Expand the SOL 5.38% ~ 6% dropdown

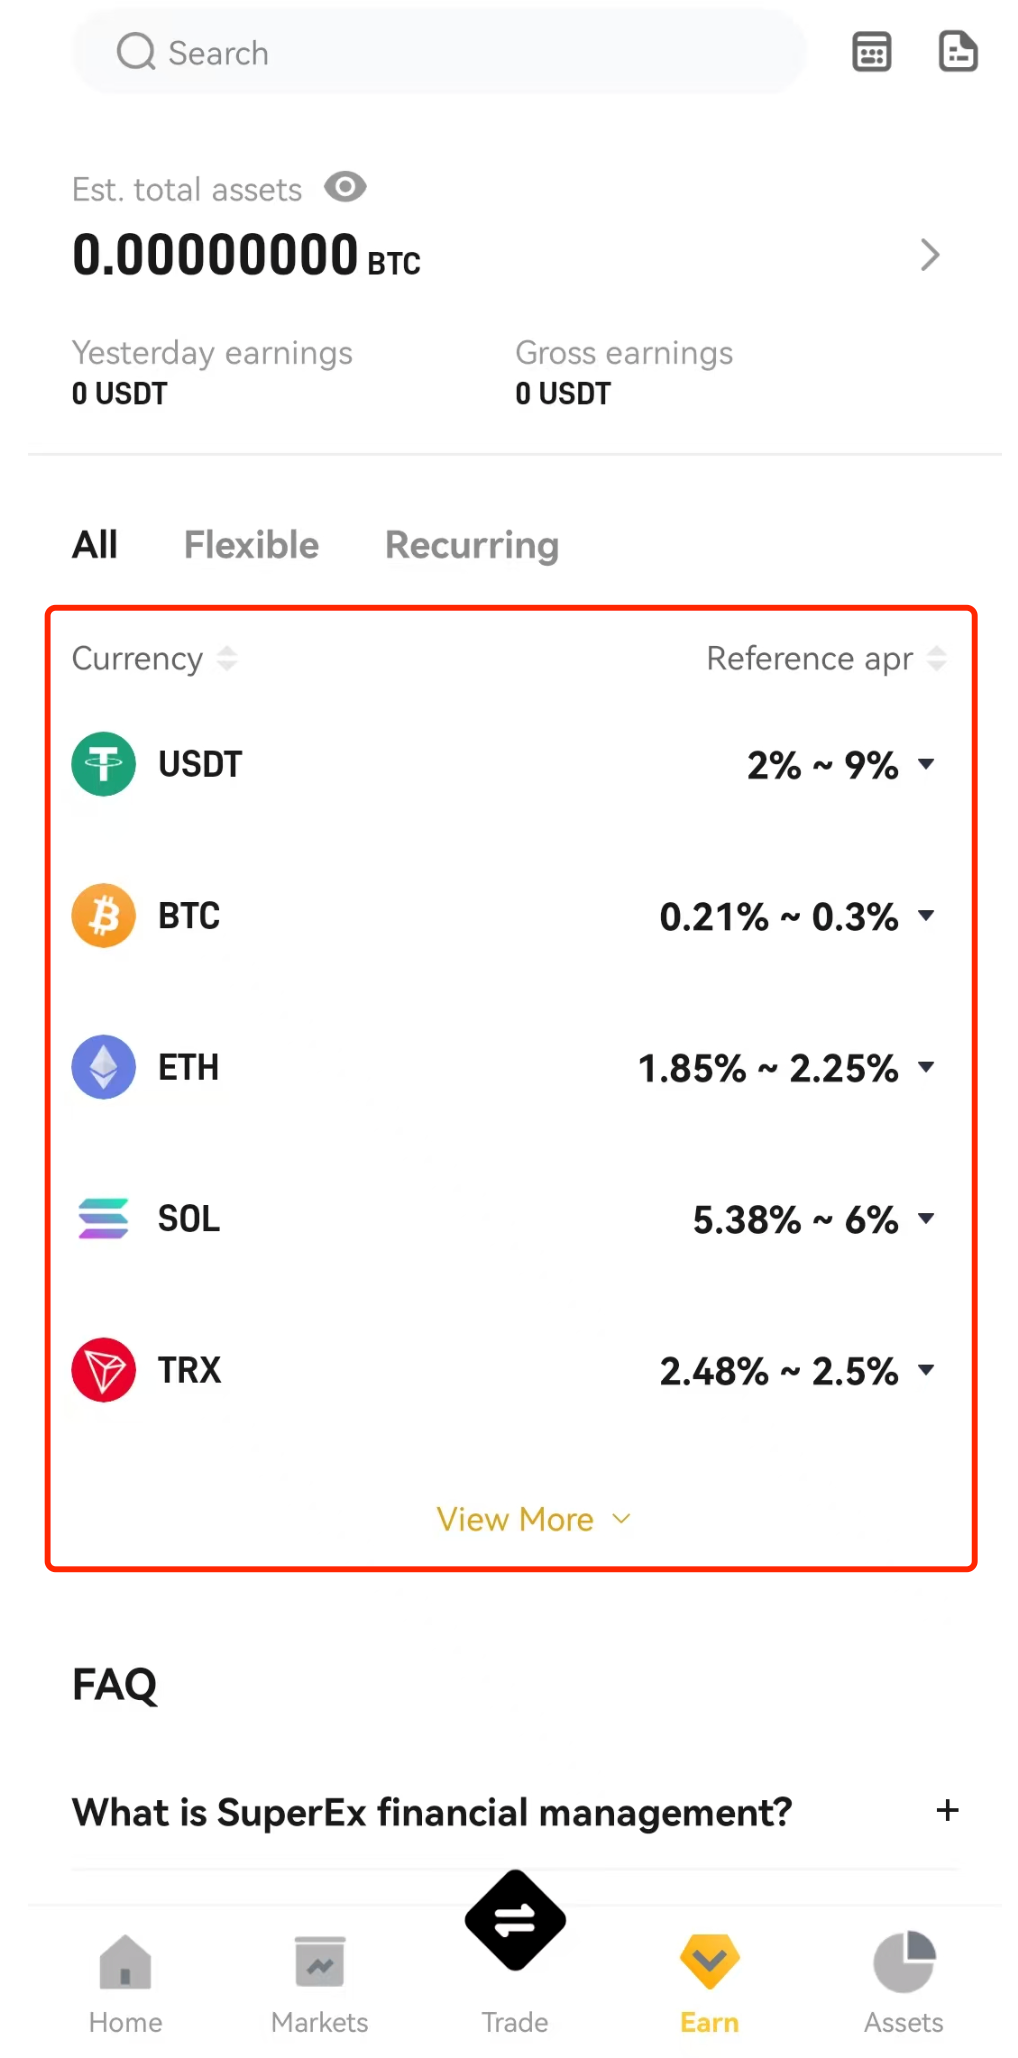[x=926, y=1218]
